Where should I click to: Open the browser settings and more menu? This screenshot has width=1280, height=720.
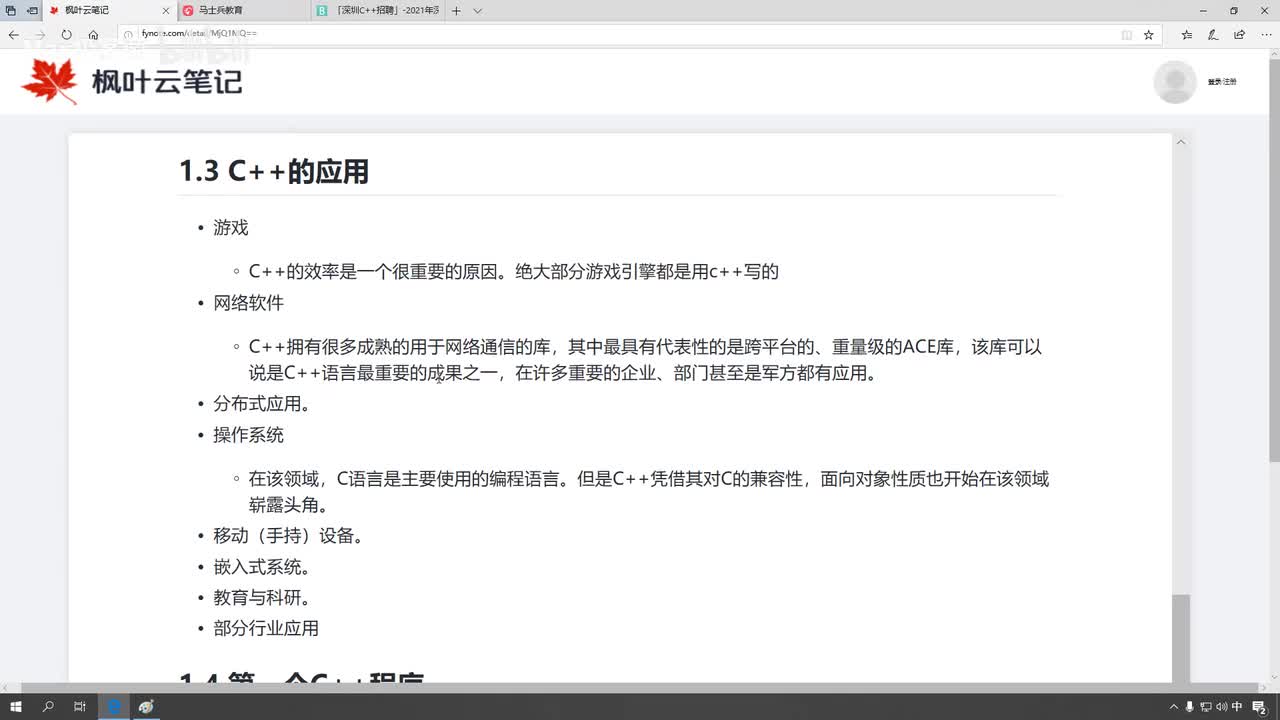[1266, 34]
